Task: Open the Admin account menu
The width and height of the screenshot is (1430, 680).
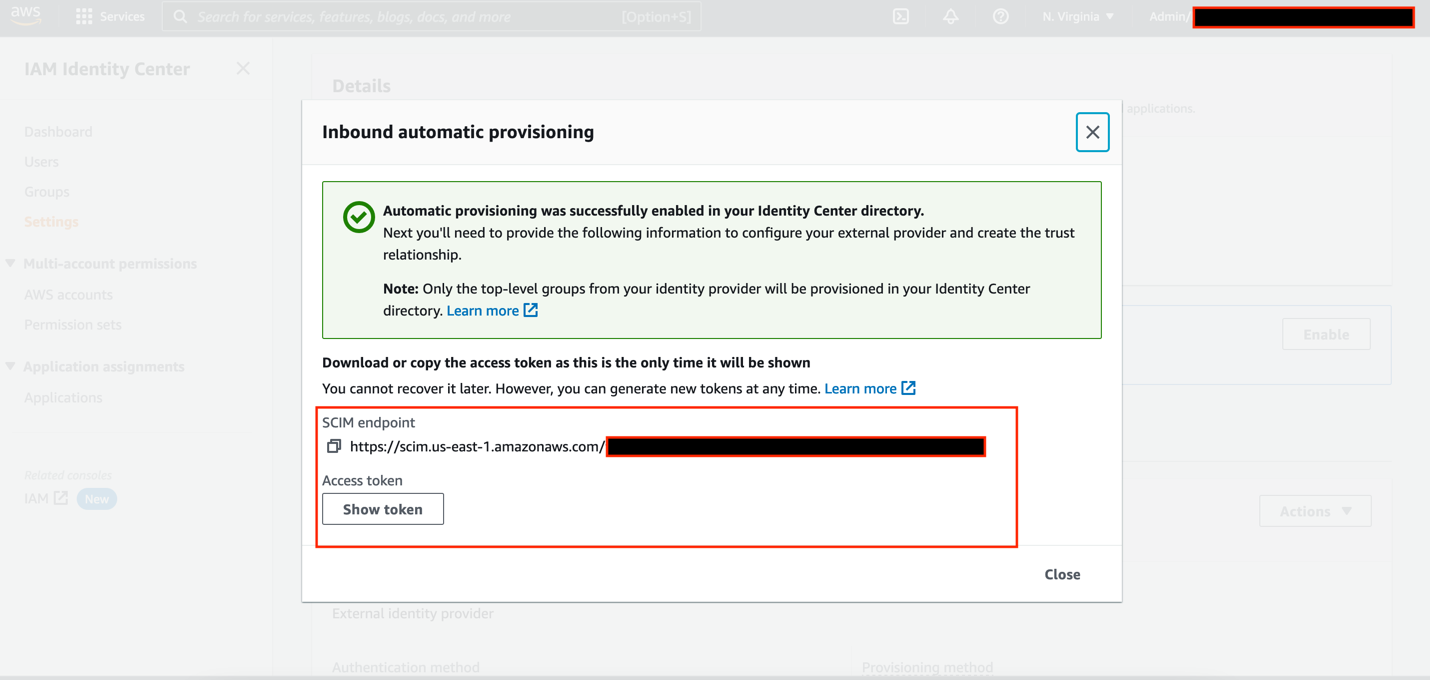Action: (1281, 16)
